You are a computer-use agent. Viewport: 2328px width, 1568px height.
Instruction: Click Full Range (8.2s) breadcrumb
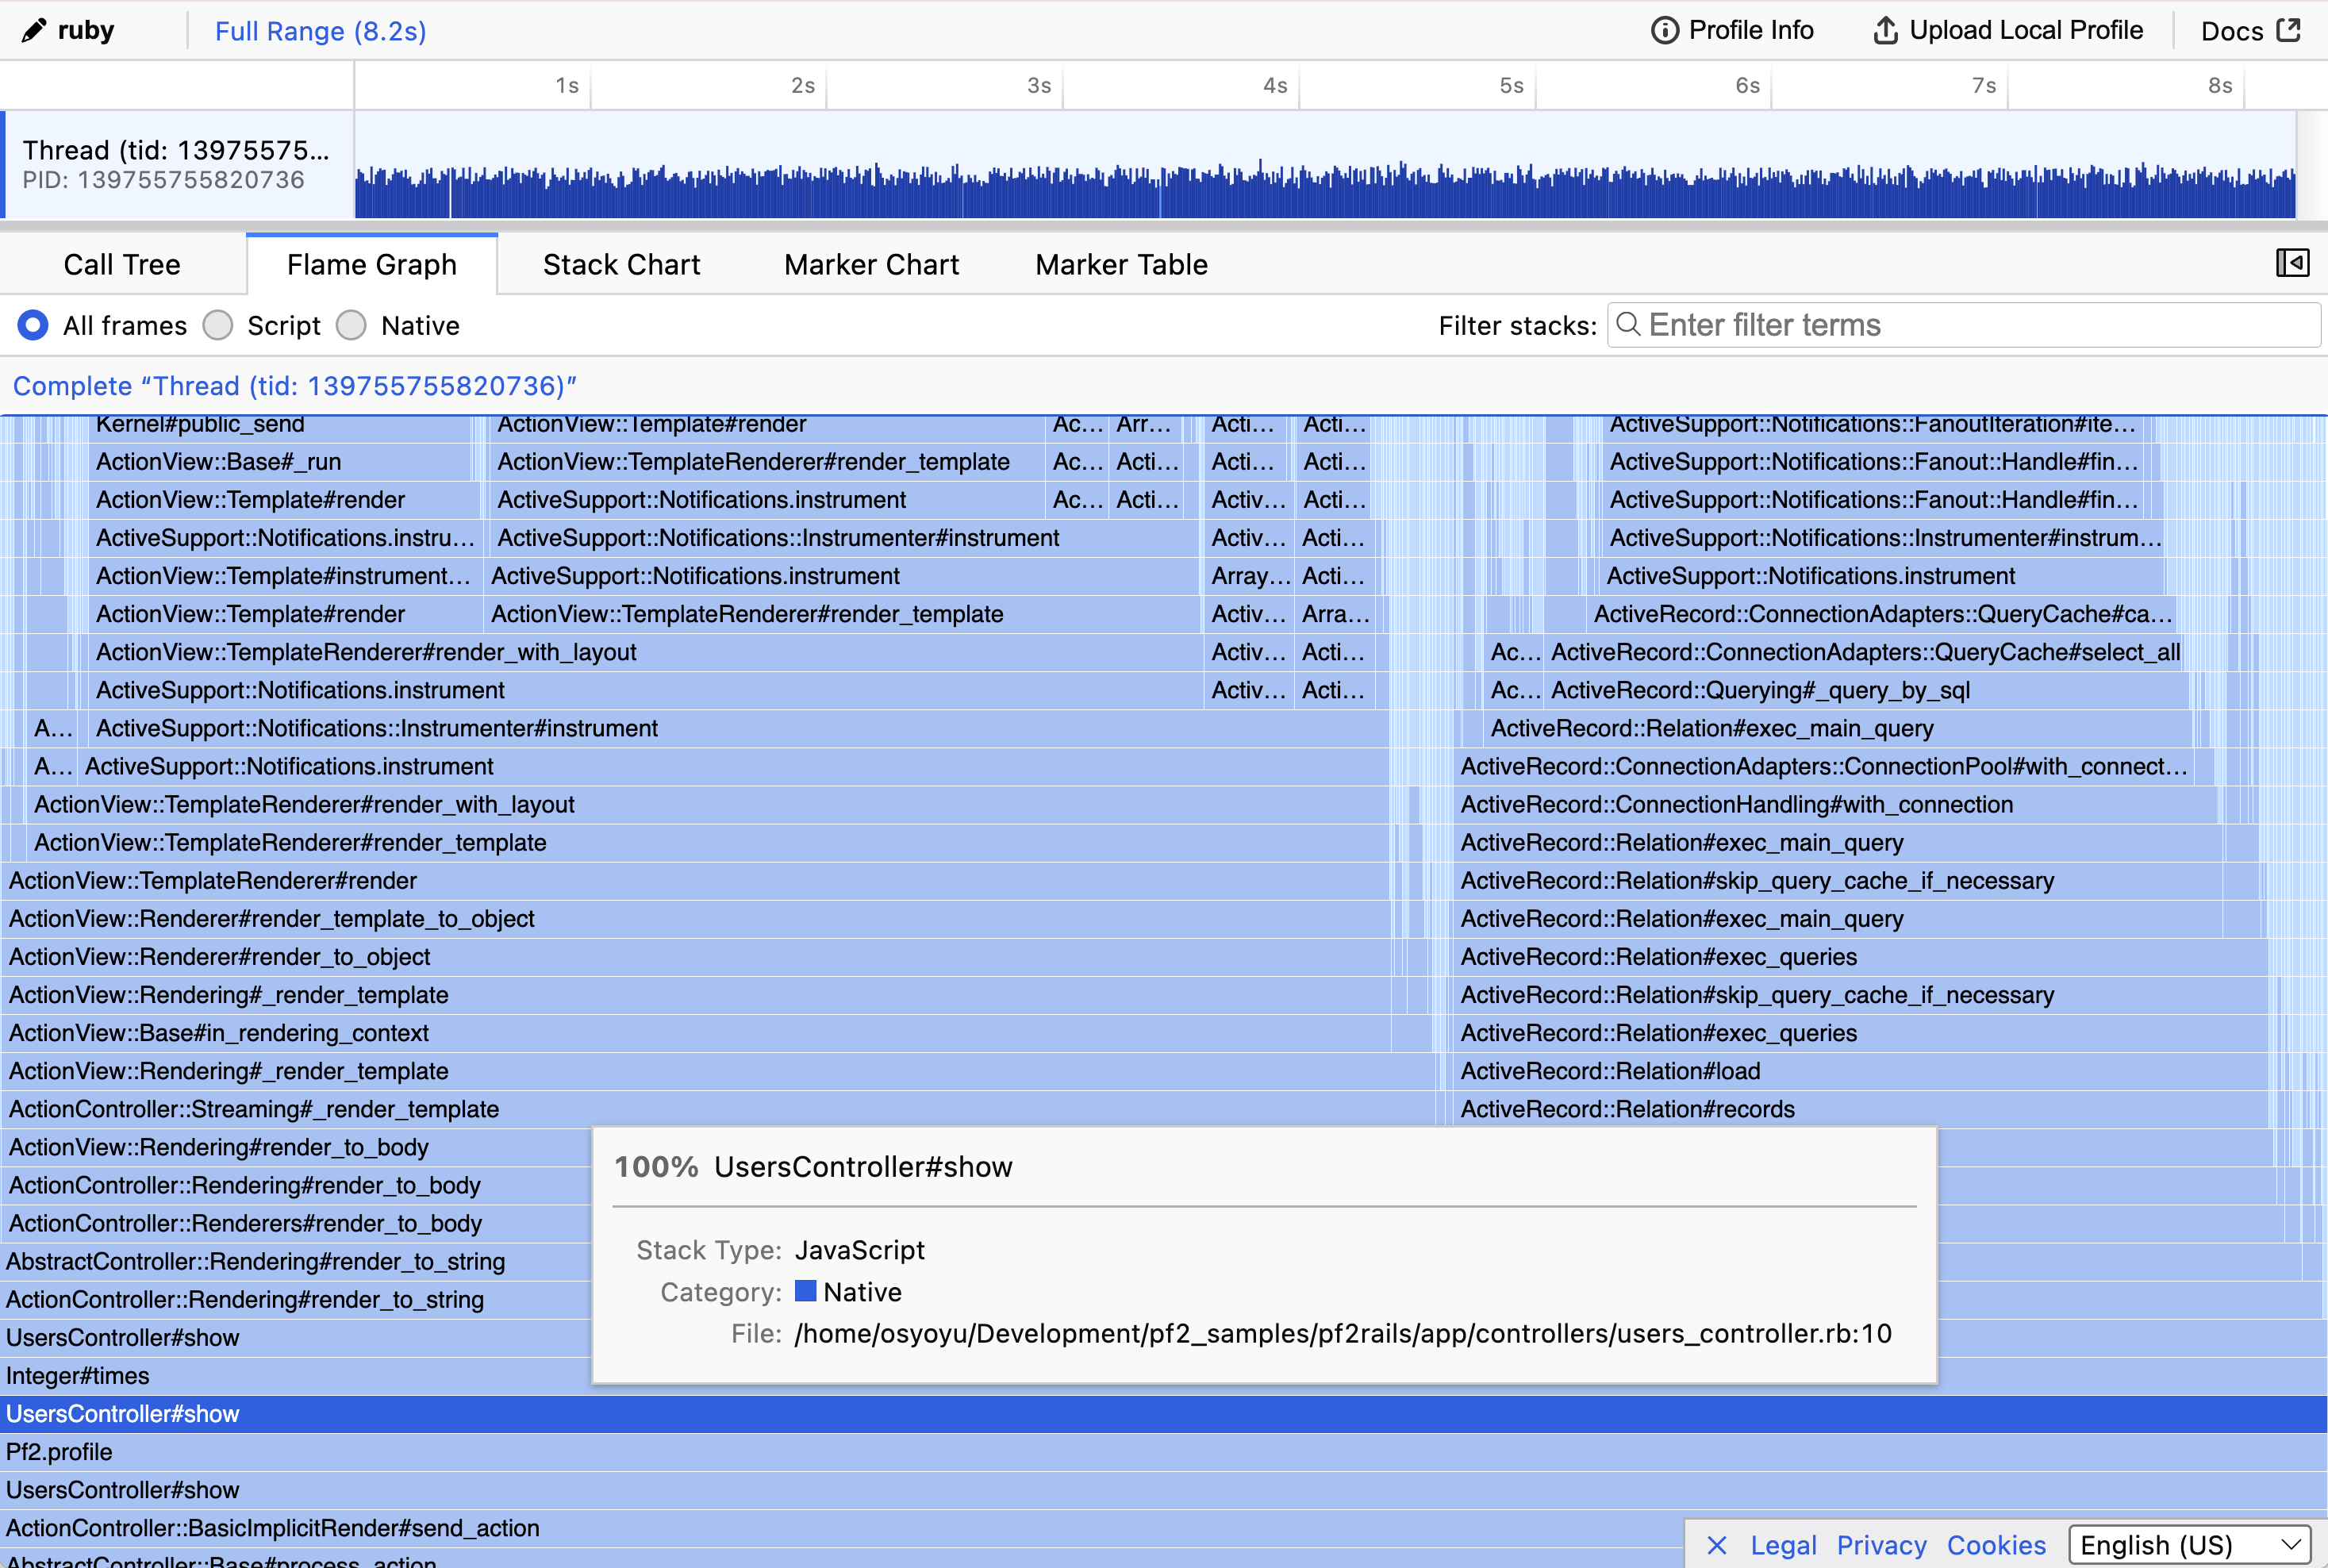pyautogui.click(x=320, y=31)
